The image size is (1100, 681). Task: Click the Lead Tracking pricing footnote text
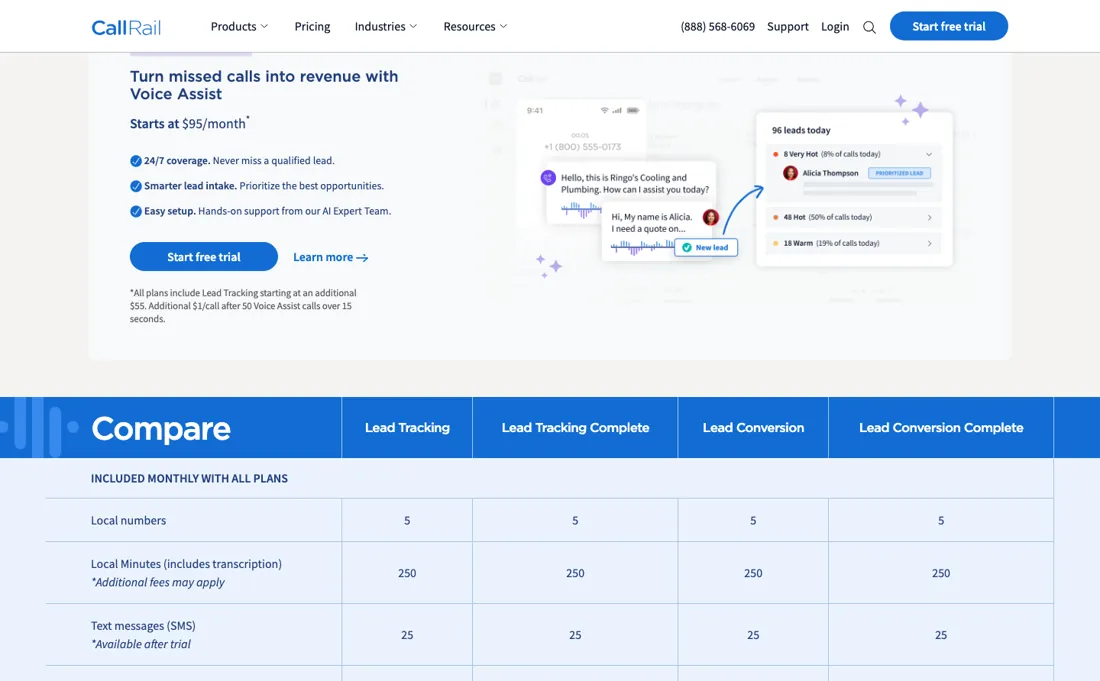pyautogui.click(x=243, y=306)
